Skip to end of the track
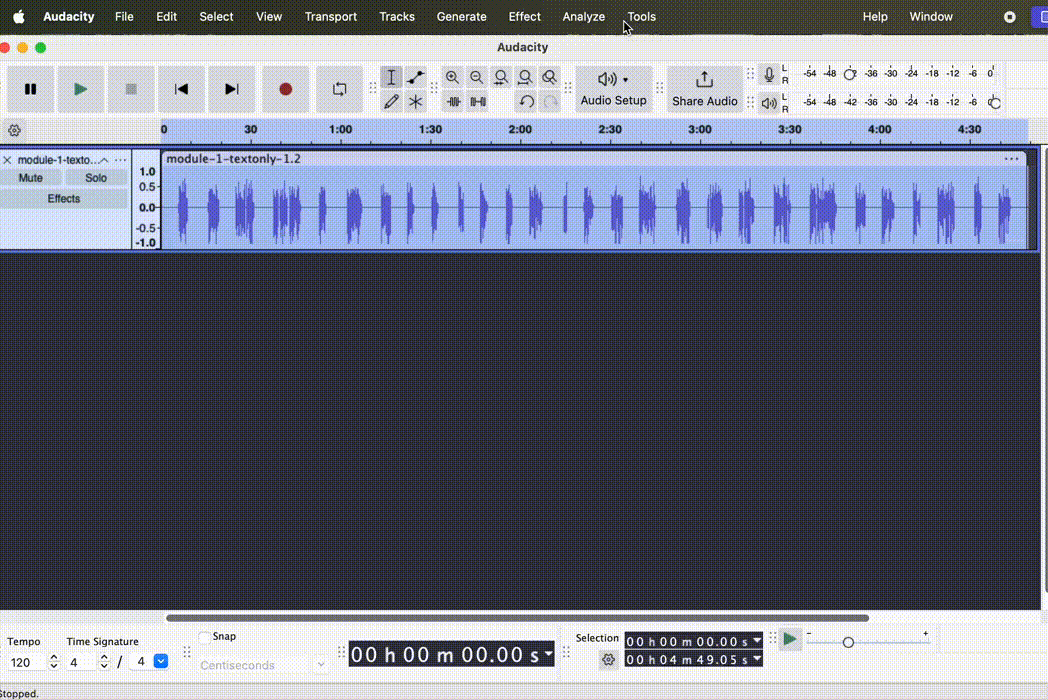 tap(231, 89)
